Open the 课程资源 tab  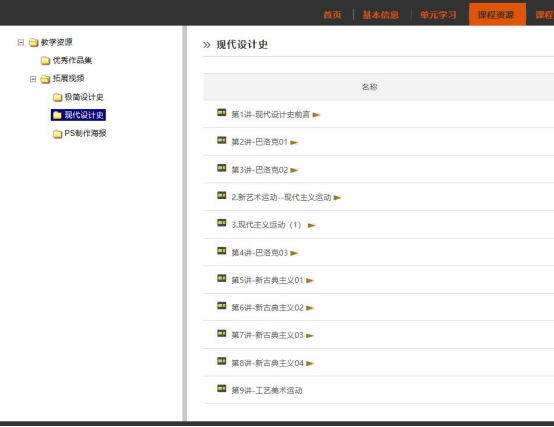point(497,14)
